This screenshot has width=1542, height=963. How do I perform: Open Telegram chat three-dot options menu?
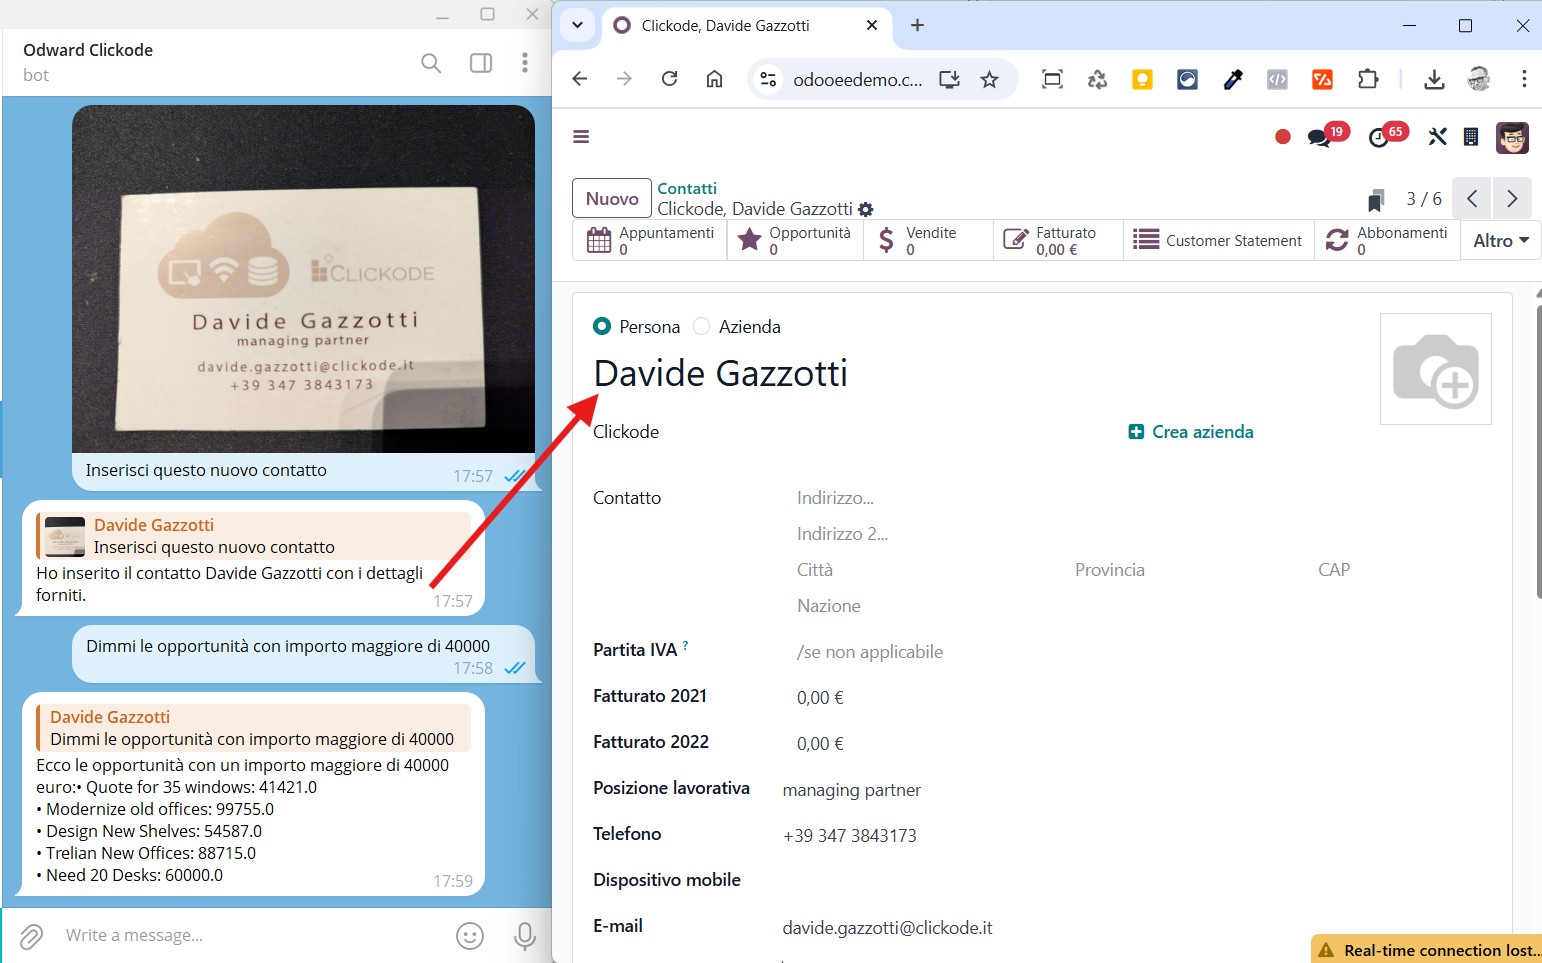tap(524, 63)
